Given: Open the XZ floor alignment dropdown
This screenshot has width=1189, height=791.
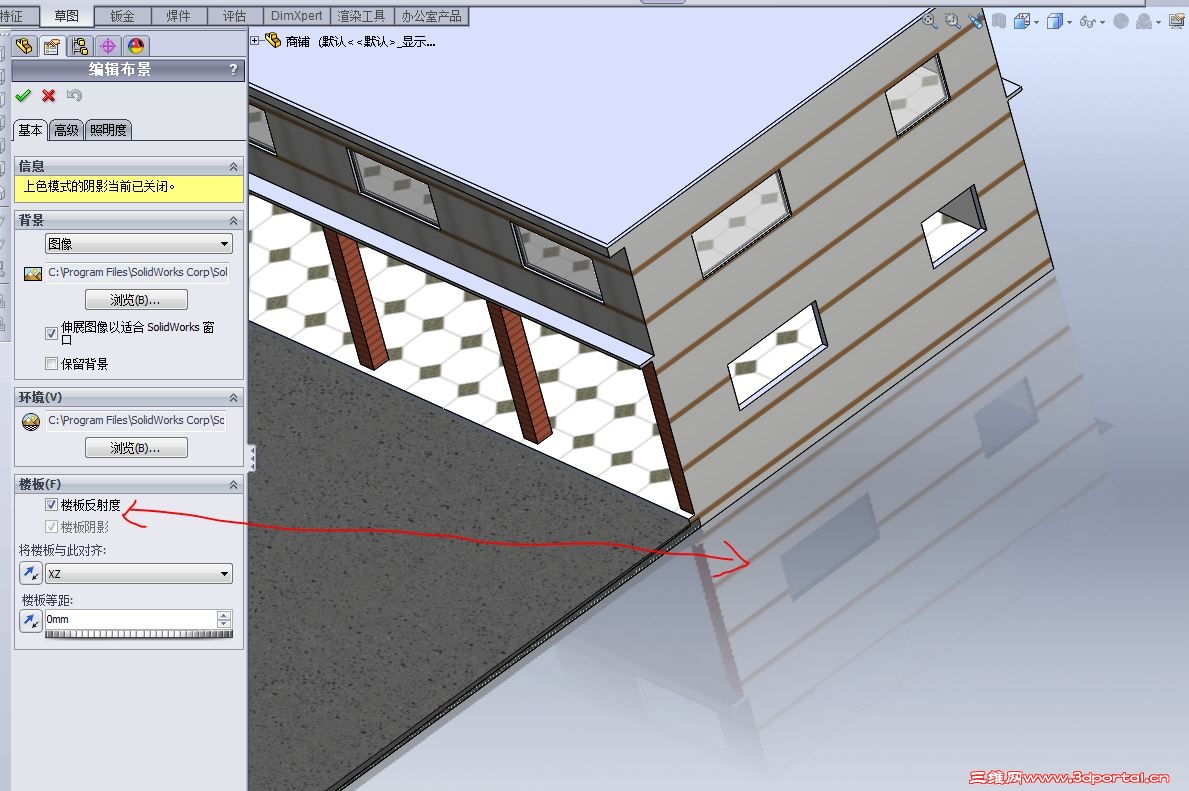Looking at the screenshot, I should click(x=139, y=573).
